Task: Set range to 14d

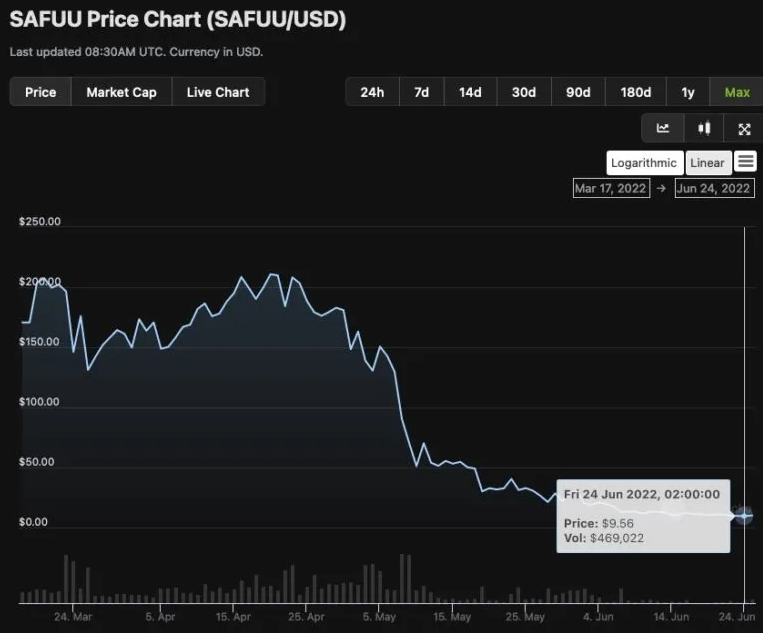Action: [x=470, y=92]
